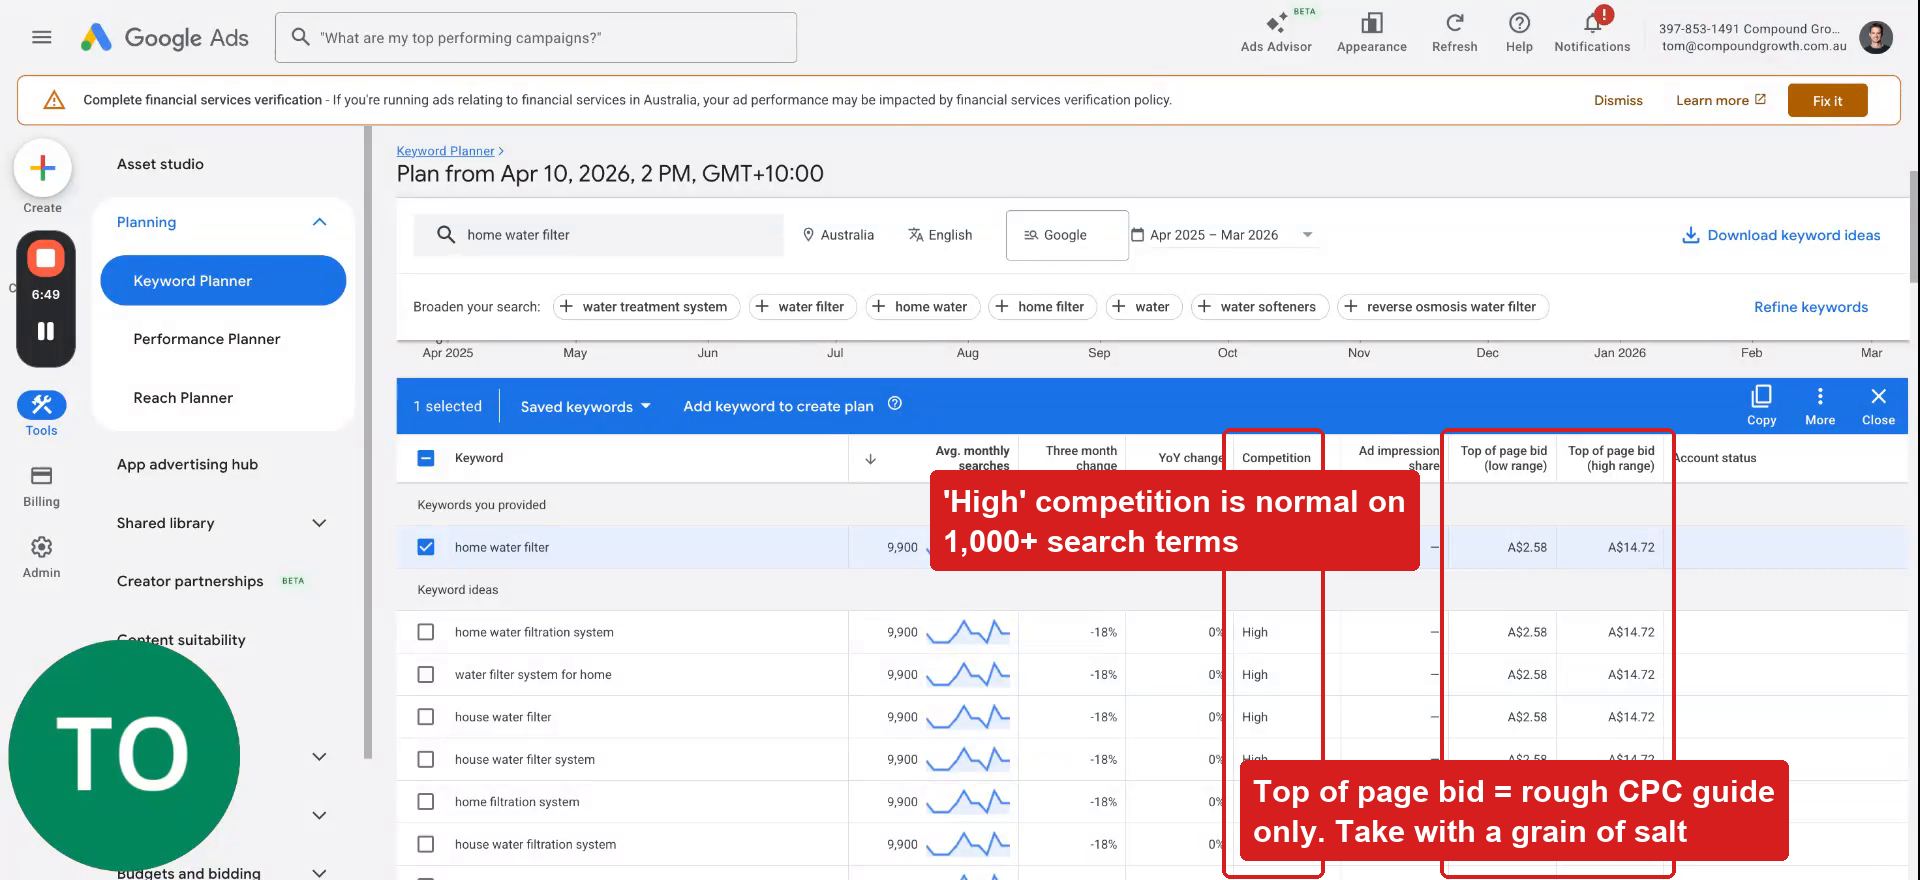Image resolution: width=1920 pixels, height=880 pixels.
Task: Select the Google search network option
Action: [1066, 235]
